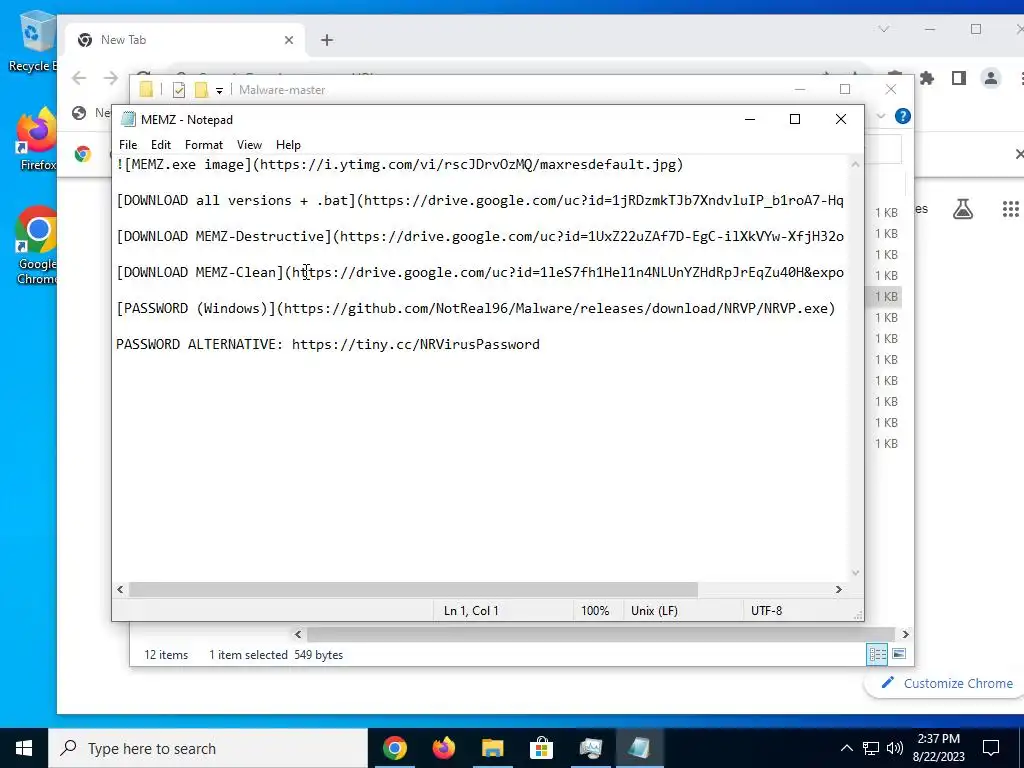Screen dimensions: 1024x768
Task: Click the UTF-8 status bar entry
Action: 766,611
